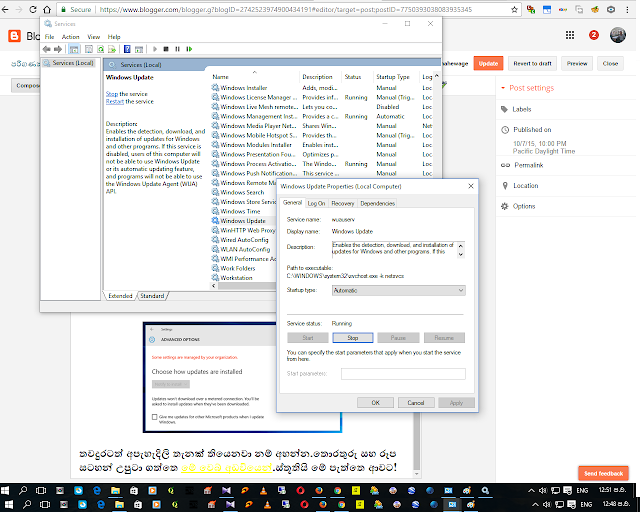Select Windows Installer service row
Viewport: 640px width, 512px height.
[x=244, y=88]
